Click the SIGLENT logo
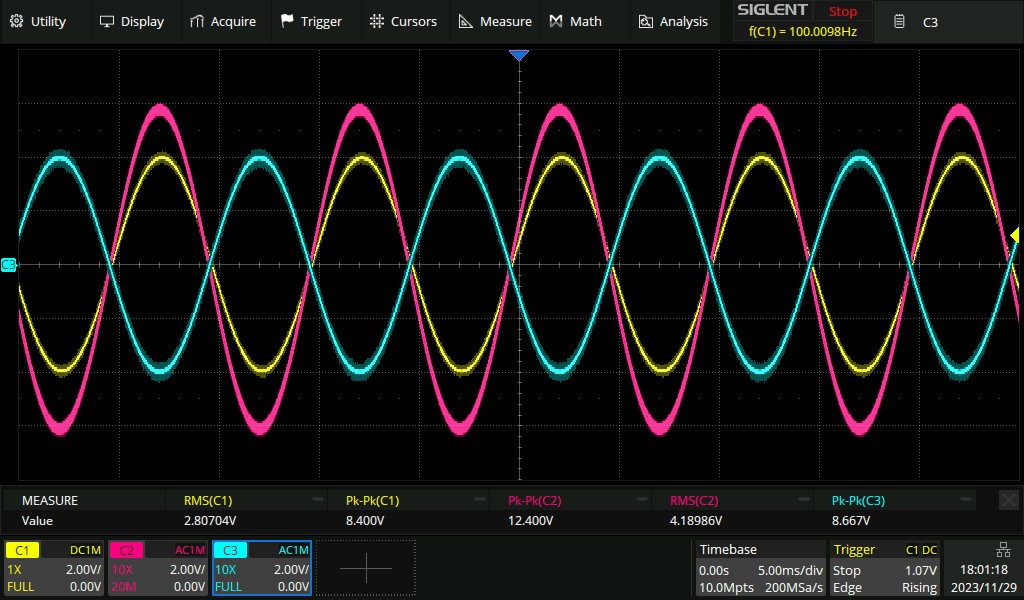The height and width of the screenshot is (600, 1024). [x=772, y=10]
